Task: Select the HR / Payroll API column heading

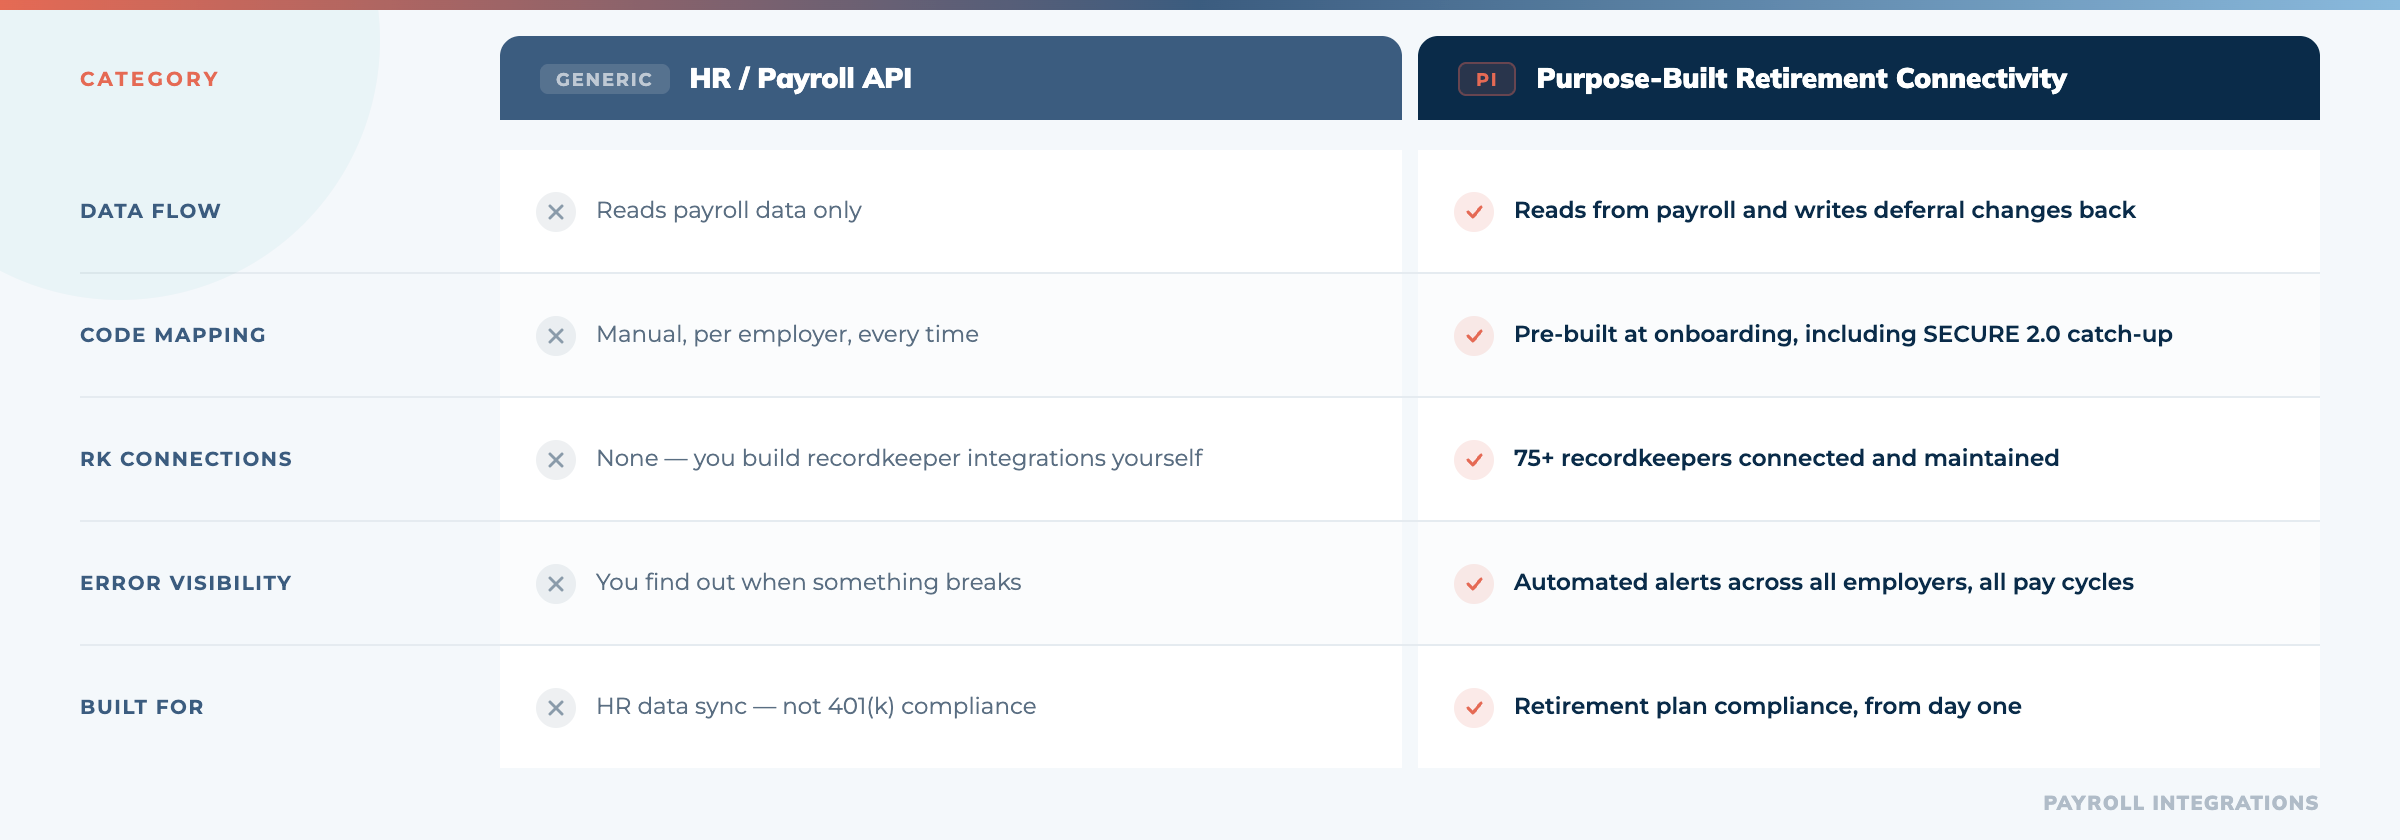Action: click(x=801, y=78)
